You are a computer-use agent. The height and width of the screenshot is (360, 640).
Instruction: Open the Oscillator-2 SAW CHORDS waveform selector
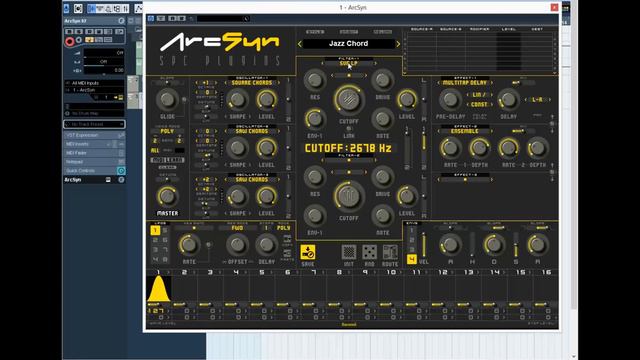[251, 131]
